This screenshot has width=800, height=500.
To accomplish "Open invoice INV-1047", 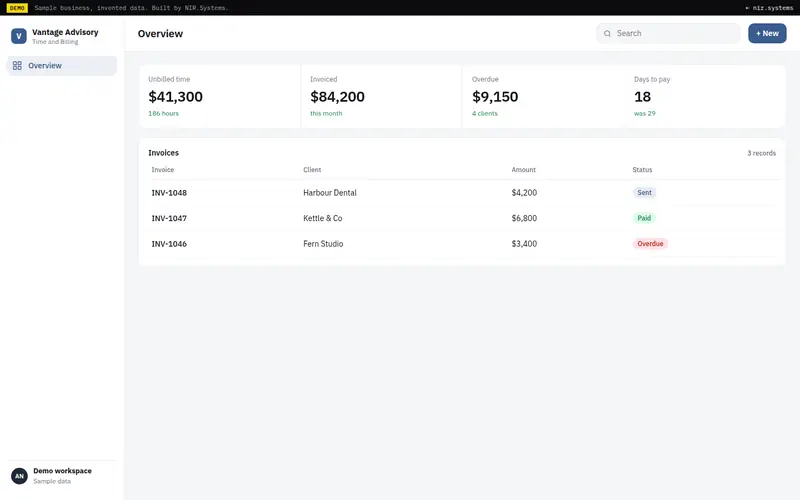I will (x=169, y=218).
